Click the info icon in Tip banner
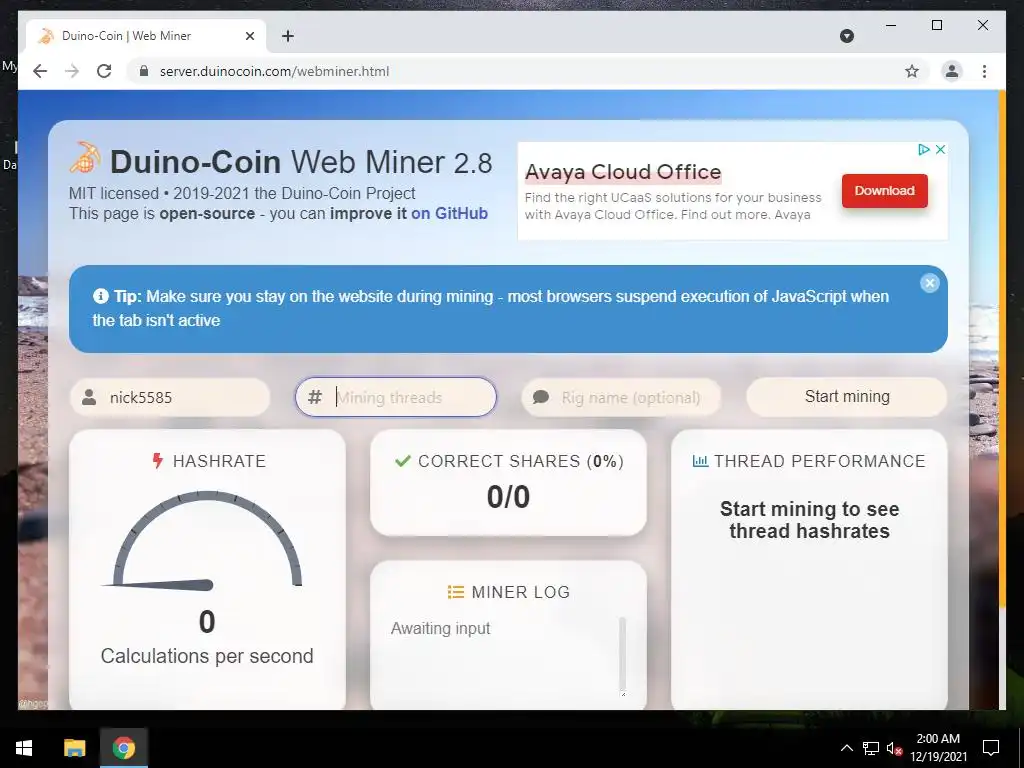1024x768 pixels. (x=101, y=296)
